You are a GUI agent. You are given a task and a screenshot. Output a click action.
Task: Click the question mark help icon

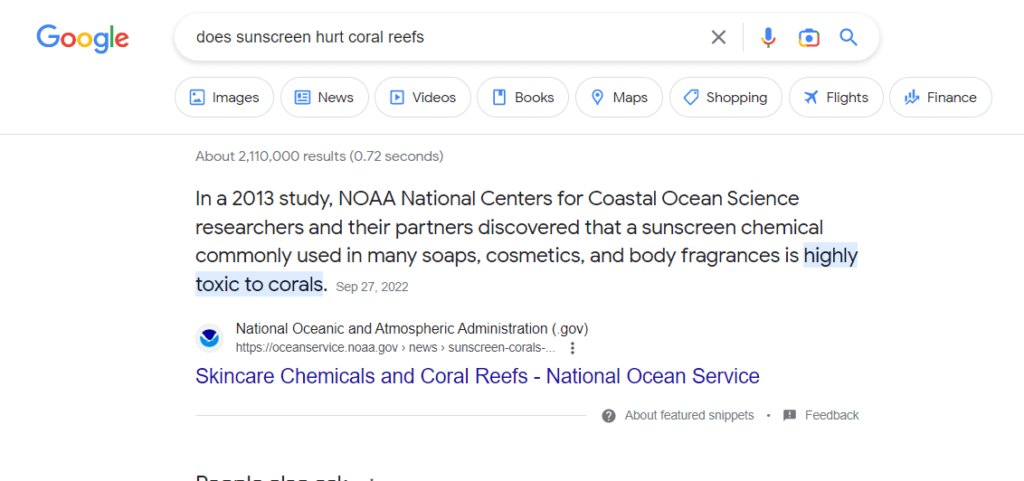coord(609,416)
